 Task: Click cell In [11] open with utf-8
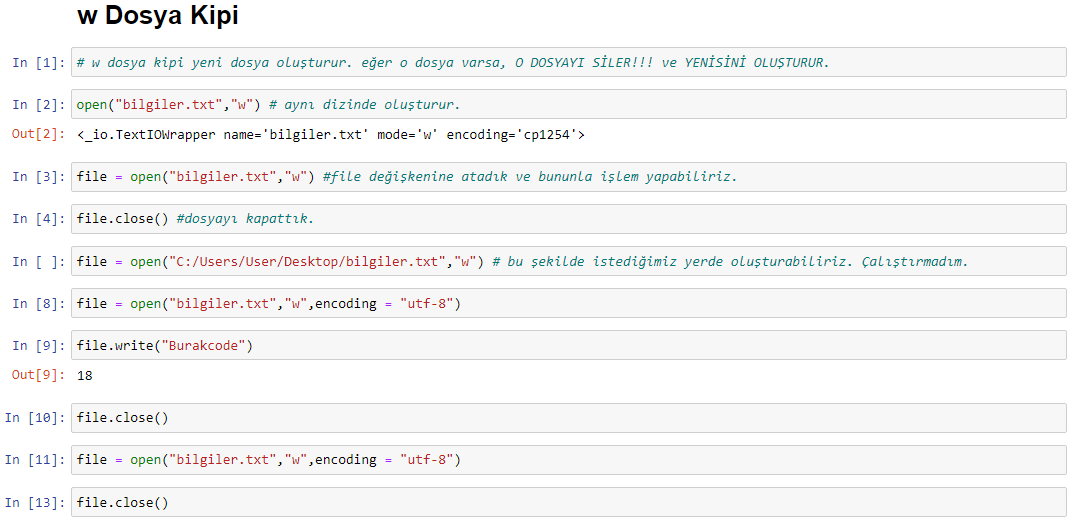click(x=569, y=460)
